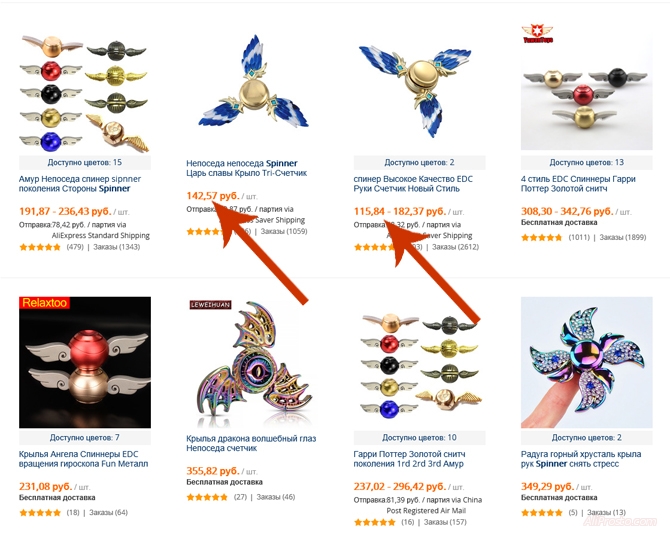The width and height of the screenshot is (670, 536).
Task: Click the star rating with (1011) reviews
Action: [542, 238]
